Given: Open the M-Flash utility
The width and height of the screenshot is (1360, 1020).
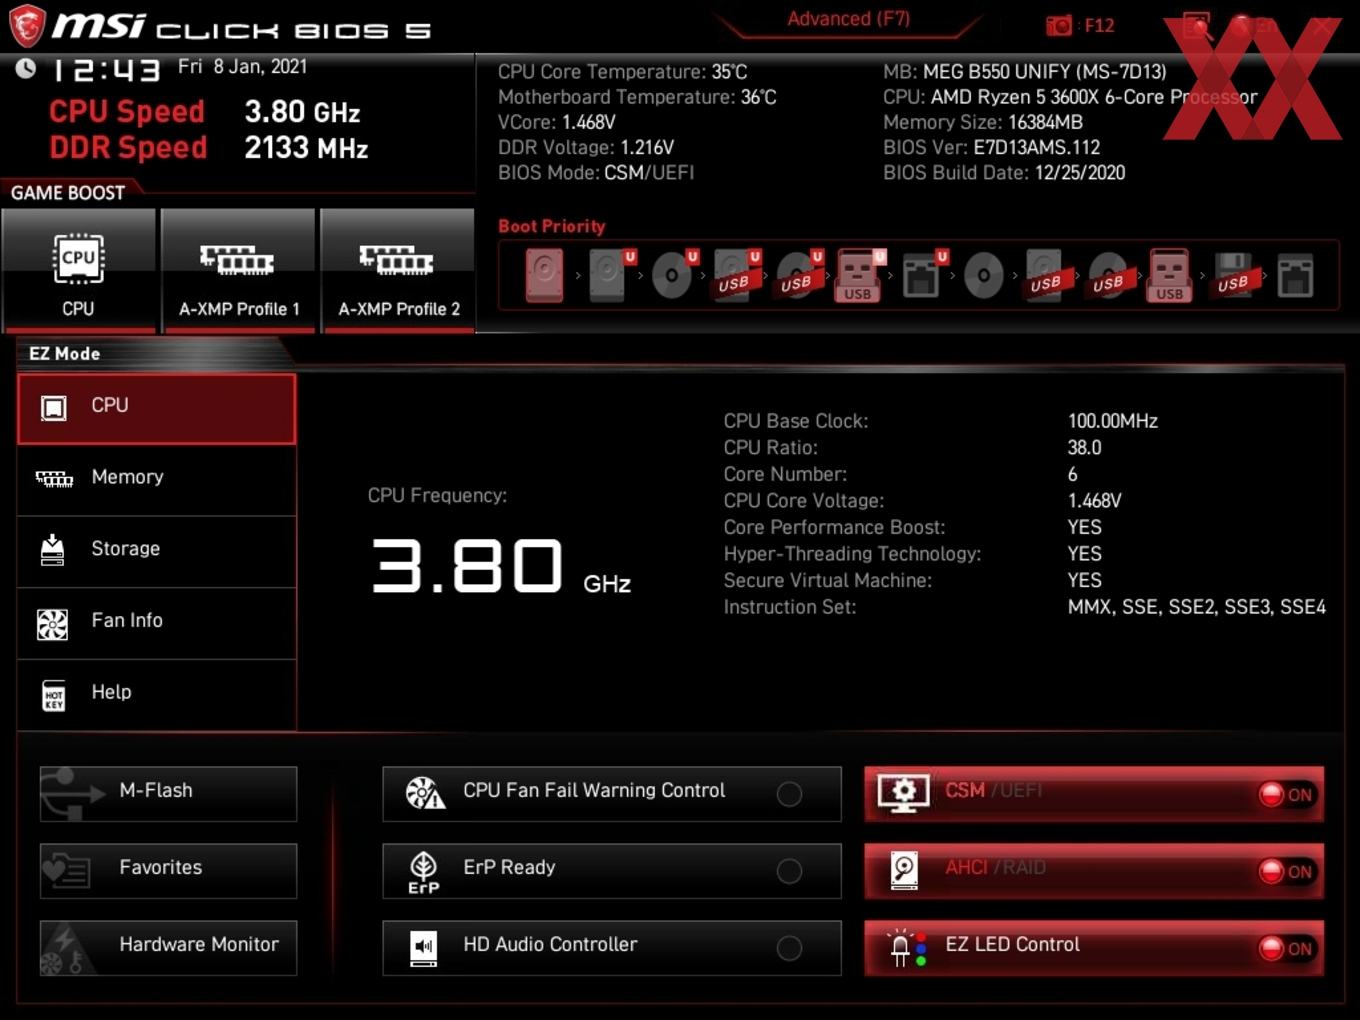Looking at the screenshot, I should point(168,794).
